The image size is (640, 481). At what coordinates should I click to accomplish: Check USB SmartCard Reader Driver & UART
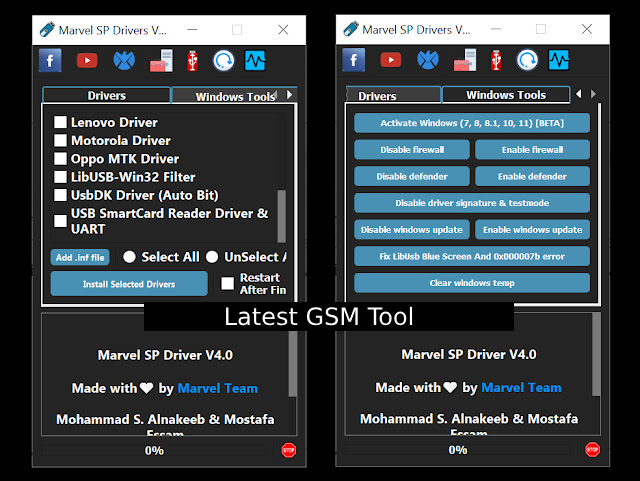pos(60,221)
